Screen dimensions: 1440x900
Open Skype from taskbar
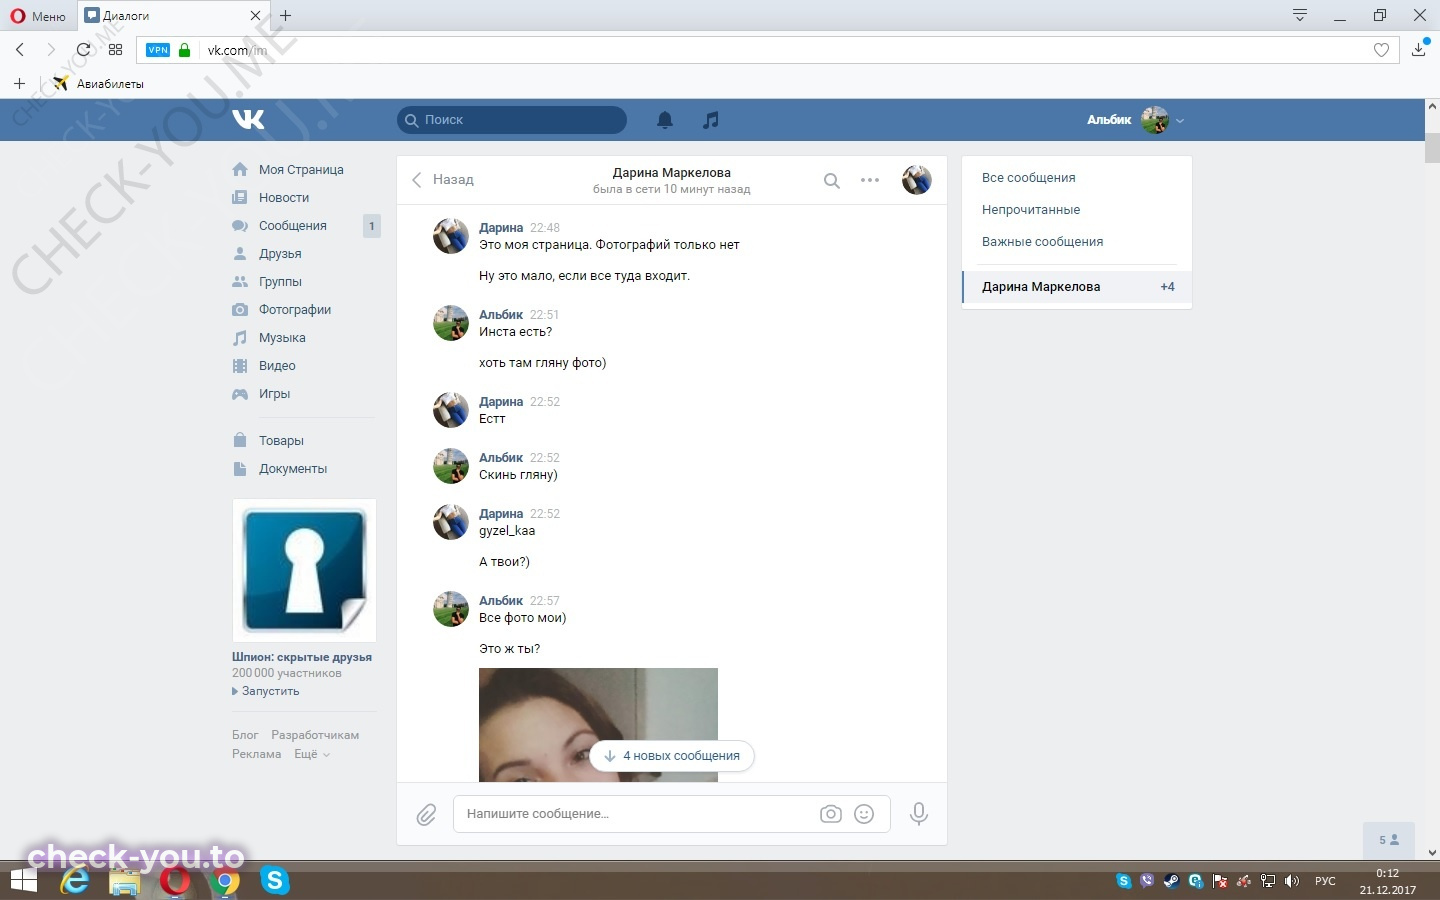point(274,881)
